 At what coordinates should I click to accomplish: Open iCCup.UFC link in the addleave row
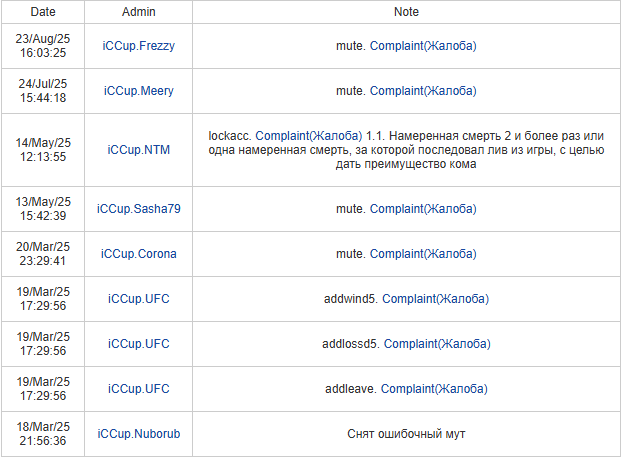[x=138, y=389]
